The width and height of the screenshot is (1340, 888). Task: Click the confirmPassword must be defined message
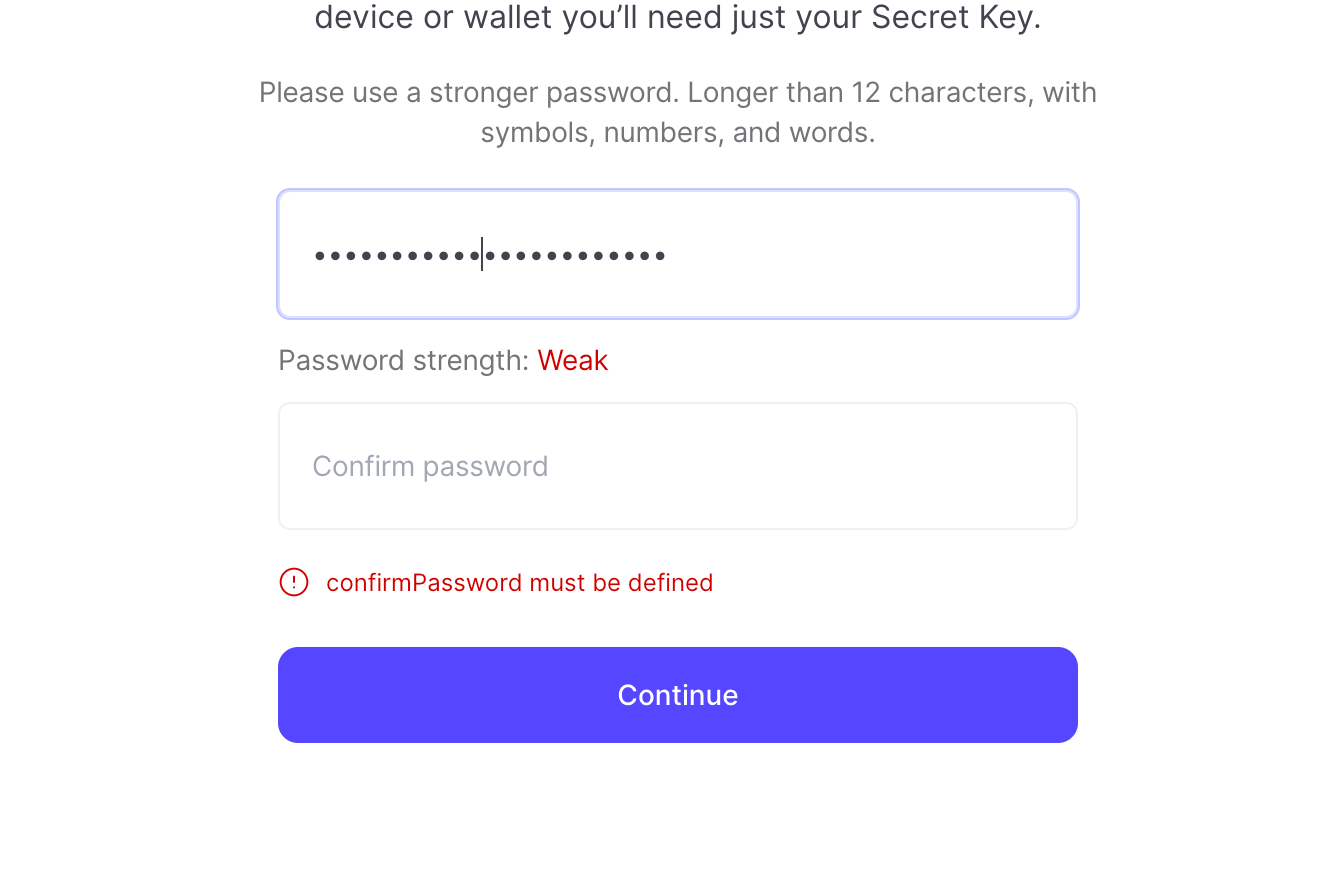(x=520, y=582)
